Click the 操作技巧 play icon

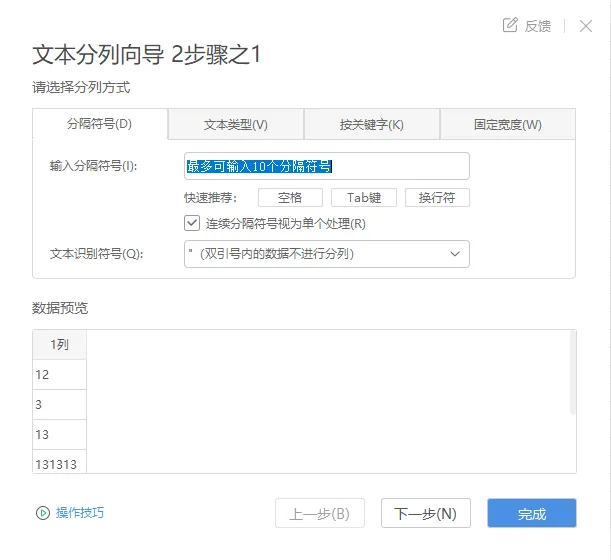[x=43, y=513]
